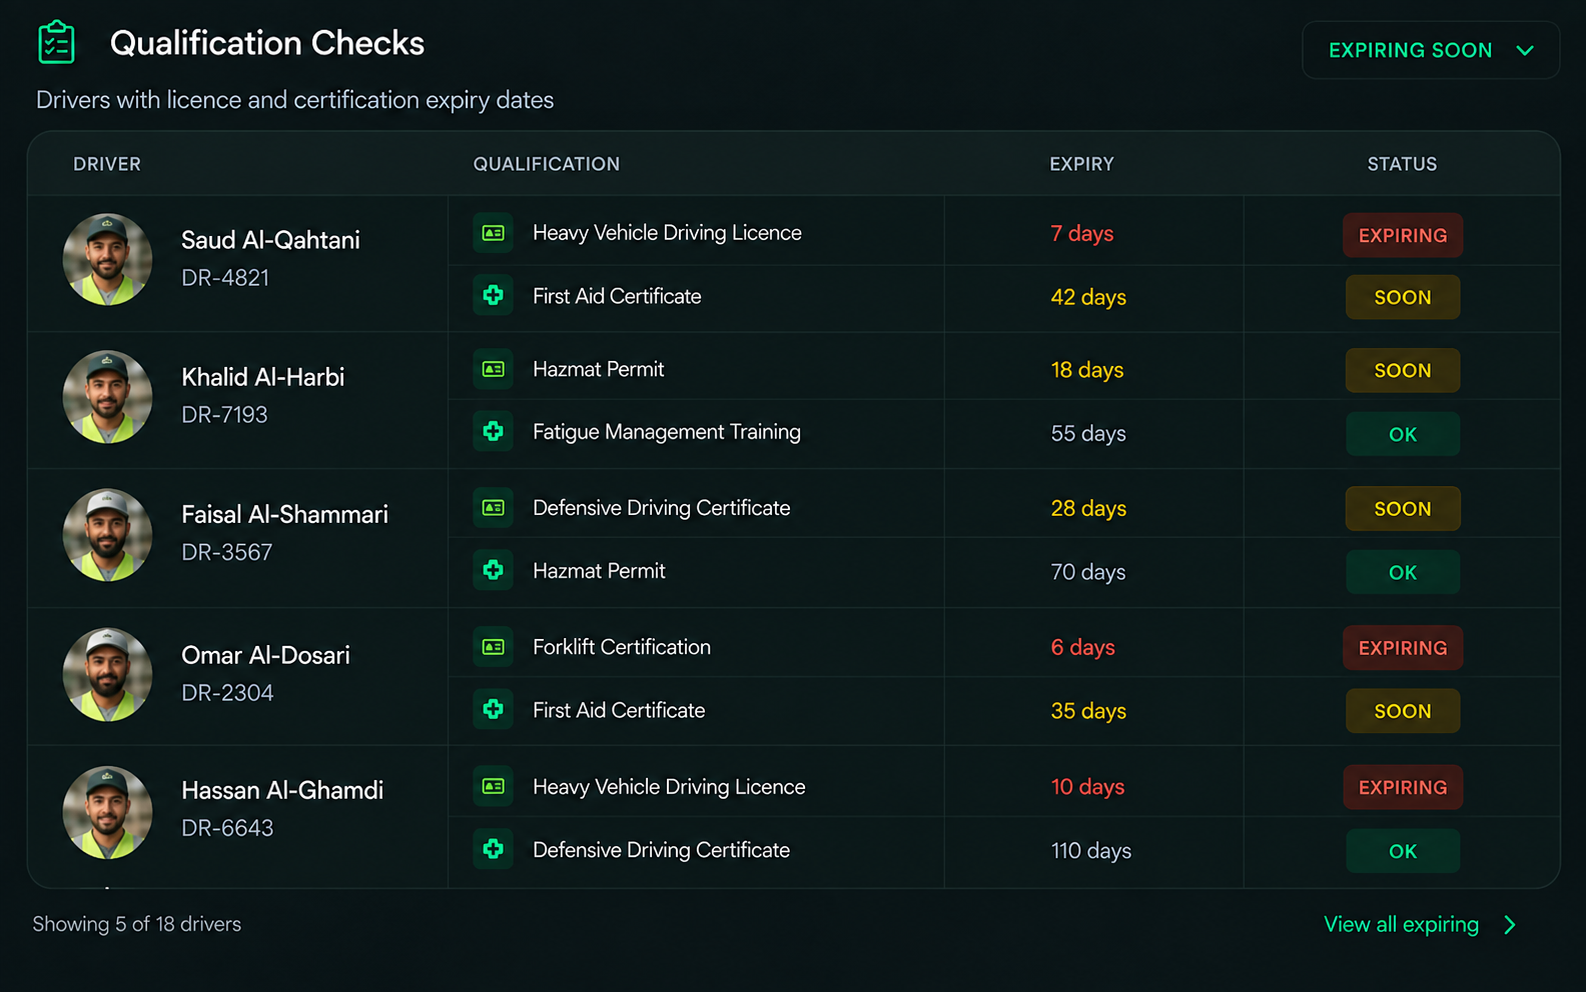This screenshot has width=1586, height=992.
Task: Open the Expiring Soon filter dropdown
Action: click(1430, 50)
